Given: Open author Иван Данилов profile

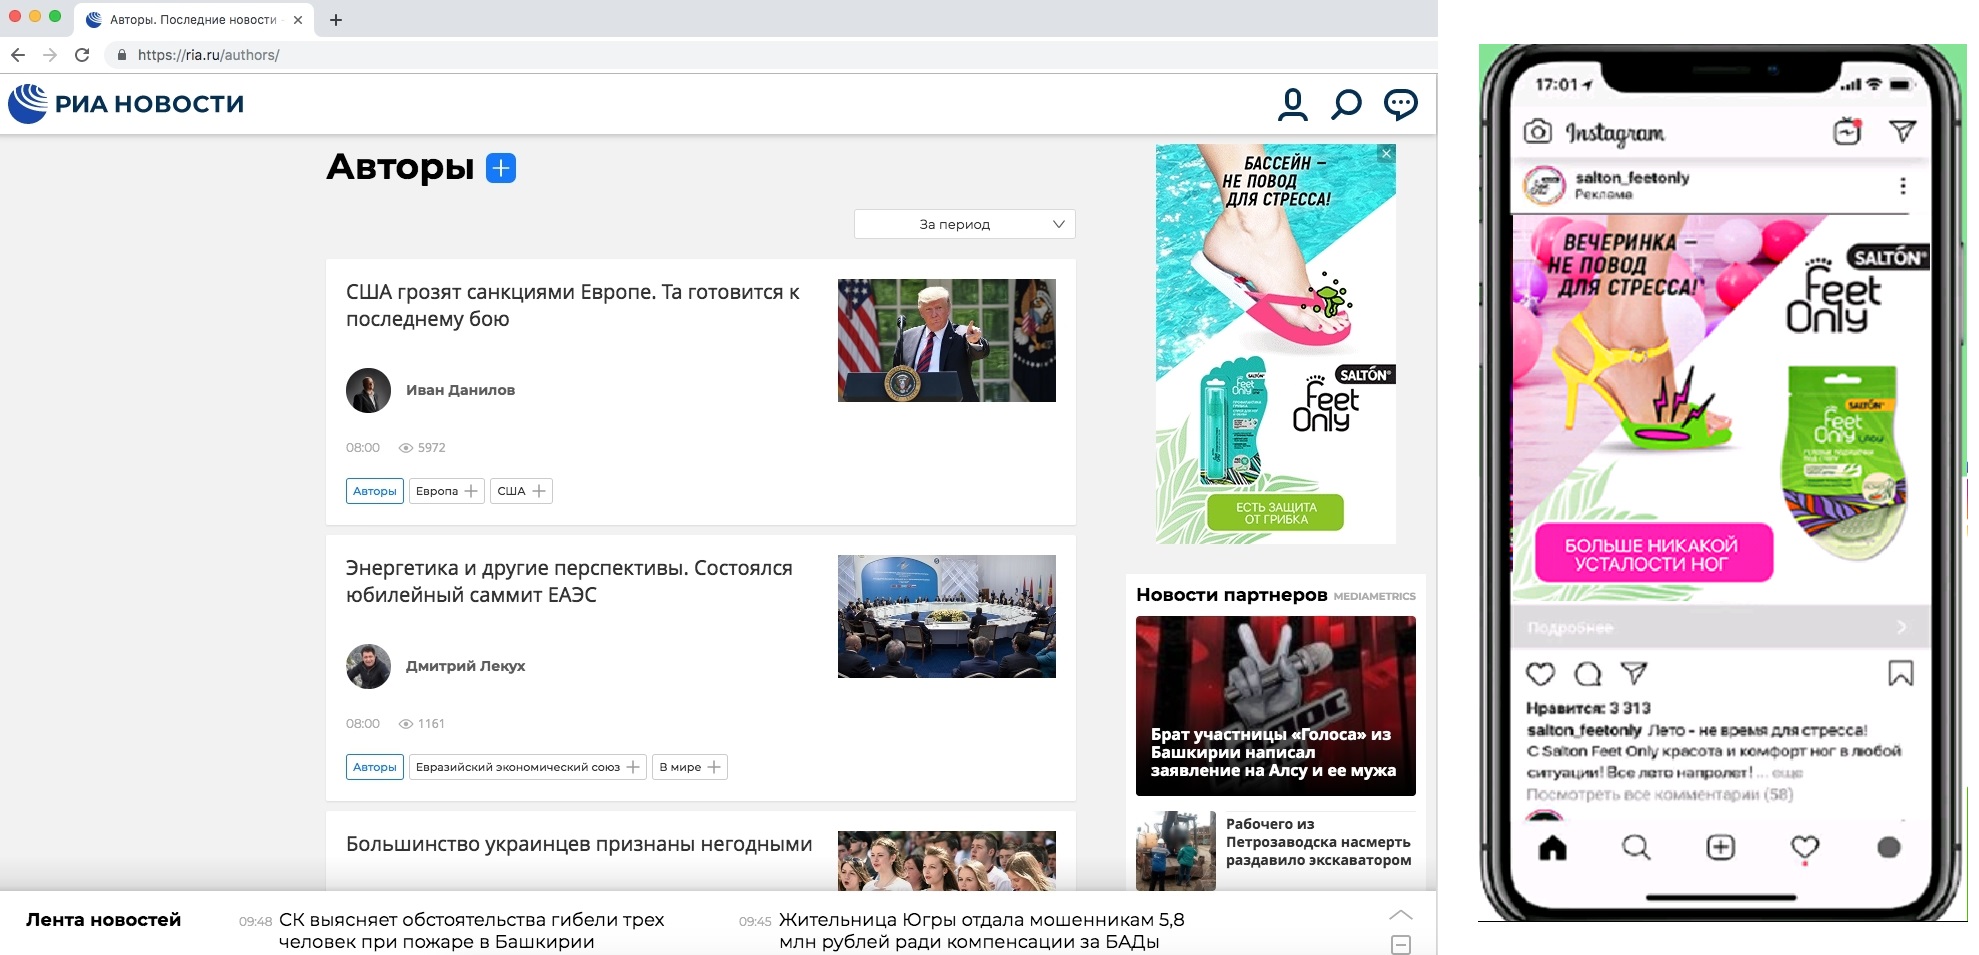Looking at the screenshot, I should 460,390.
